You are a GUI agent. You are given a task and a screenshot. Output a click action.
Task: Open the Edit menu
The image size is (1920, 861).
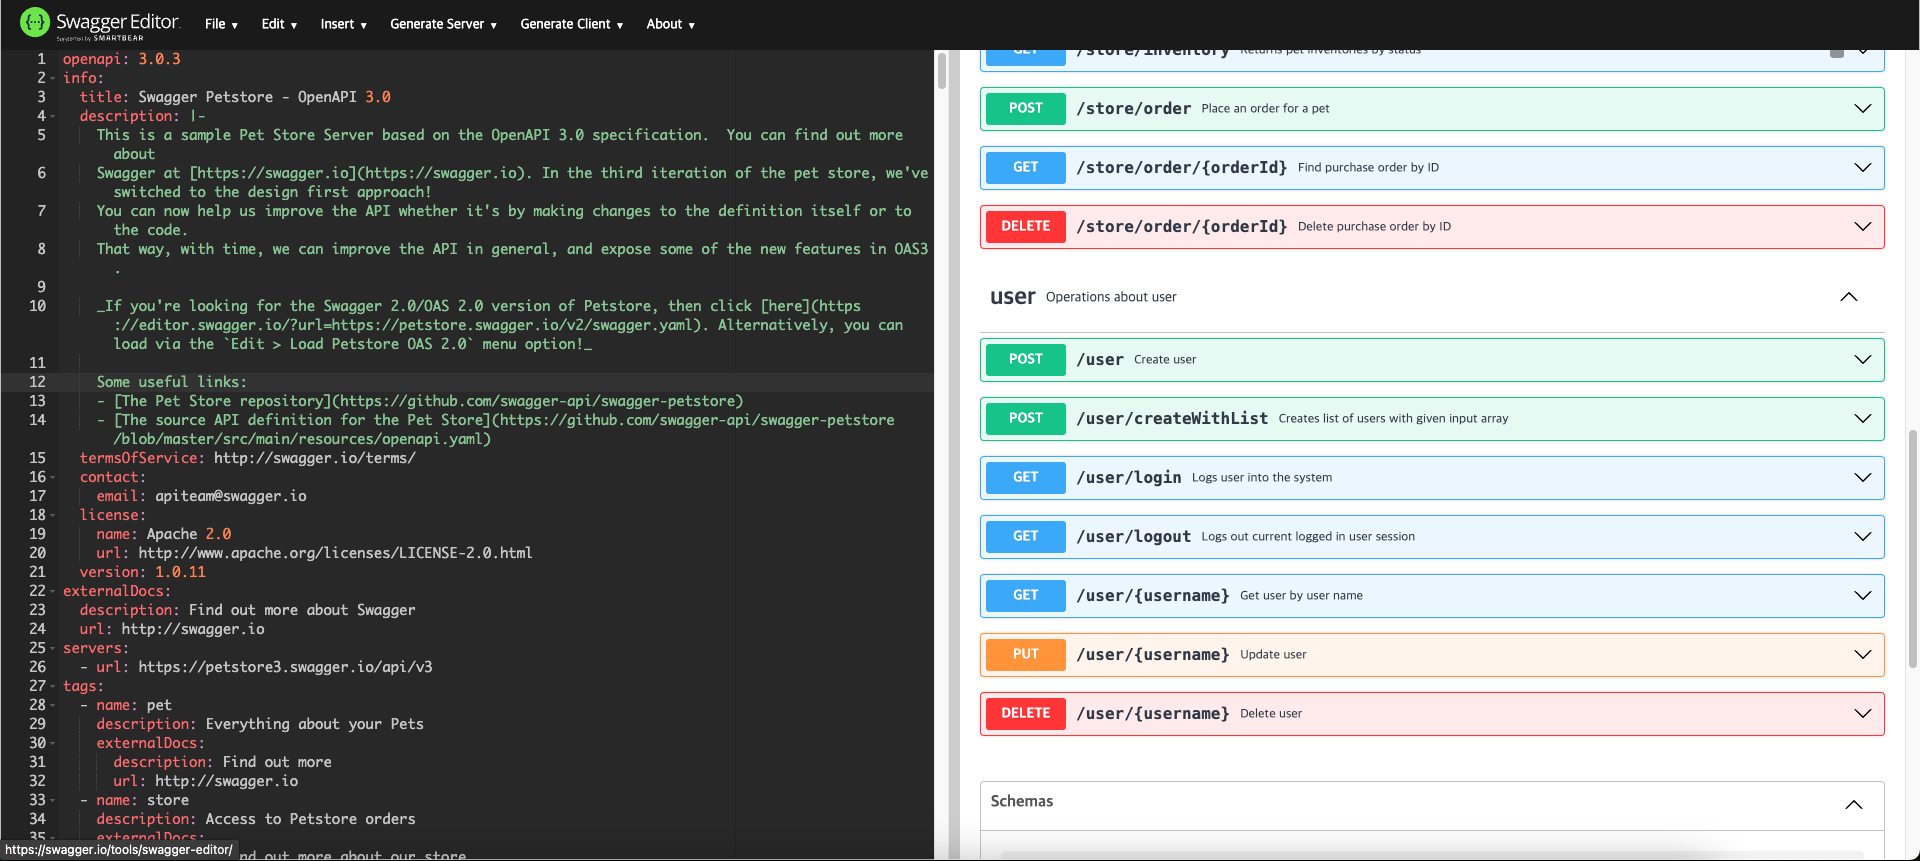tap(279, 24)
